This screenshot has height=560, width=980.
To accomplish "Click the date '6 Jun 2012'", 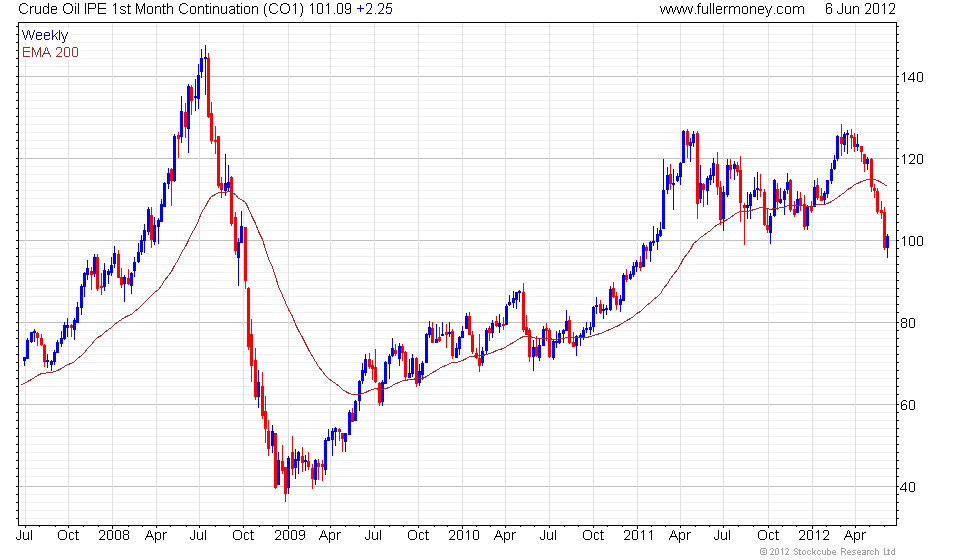I will pyautogui.click(x=860, y=9).
